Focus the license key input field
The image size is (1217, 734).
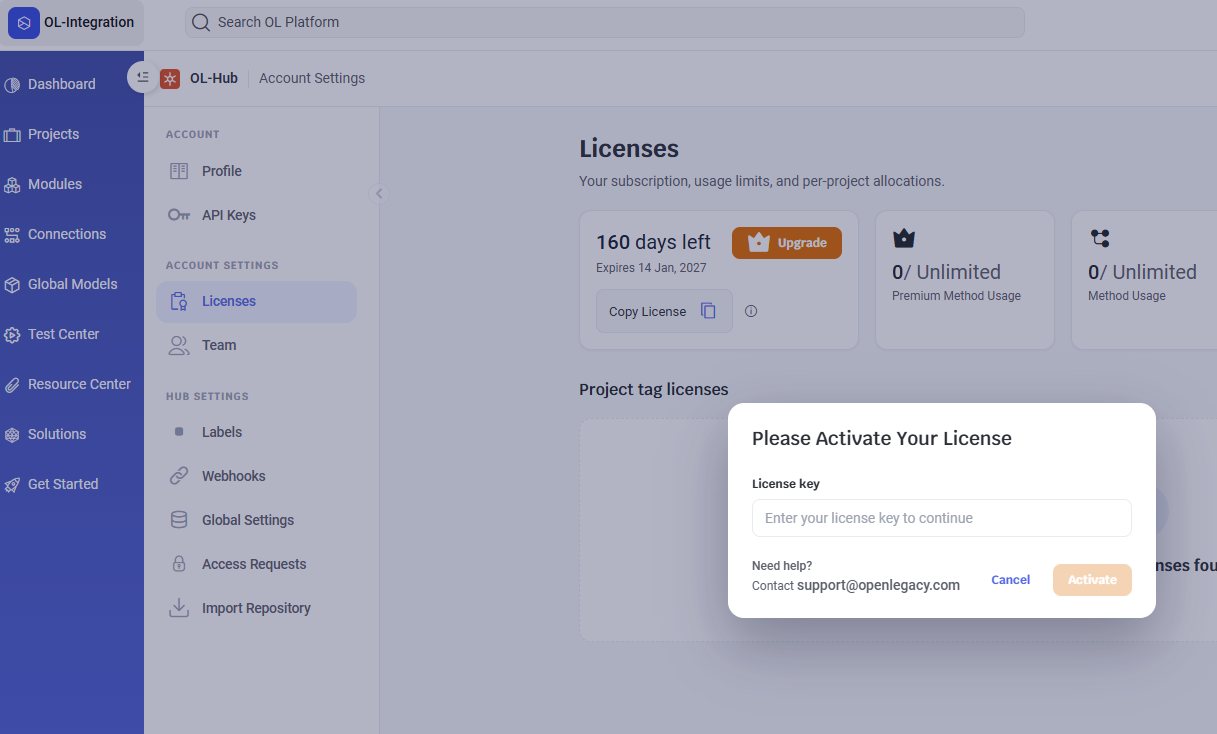tap(942, 518)
